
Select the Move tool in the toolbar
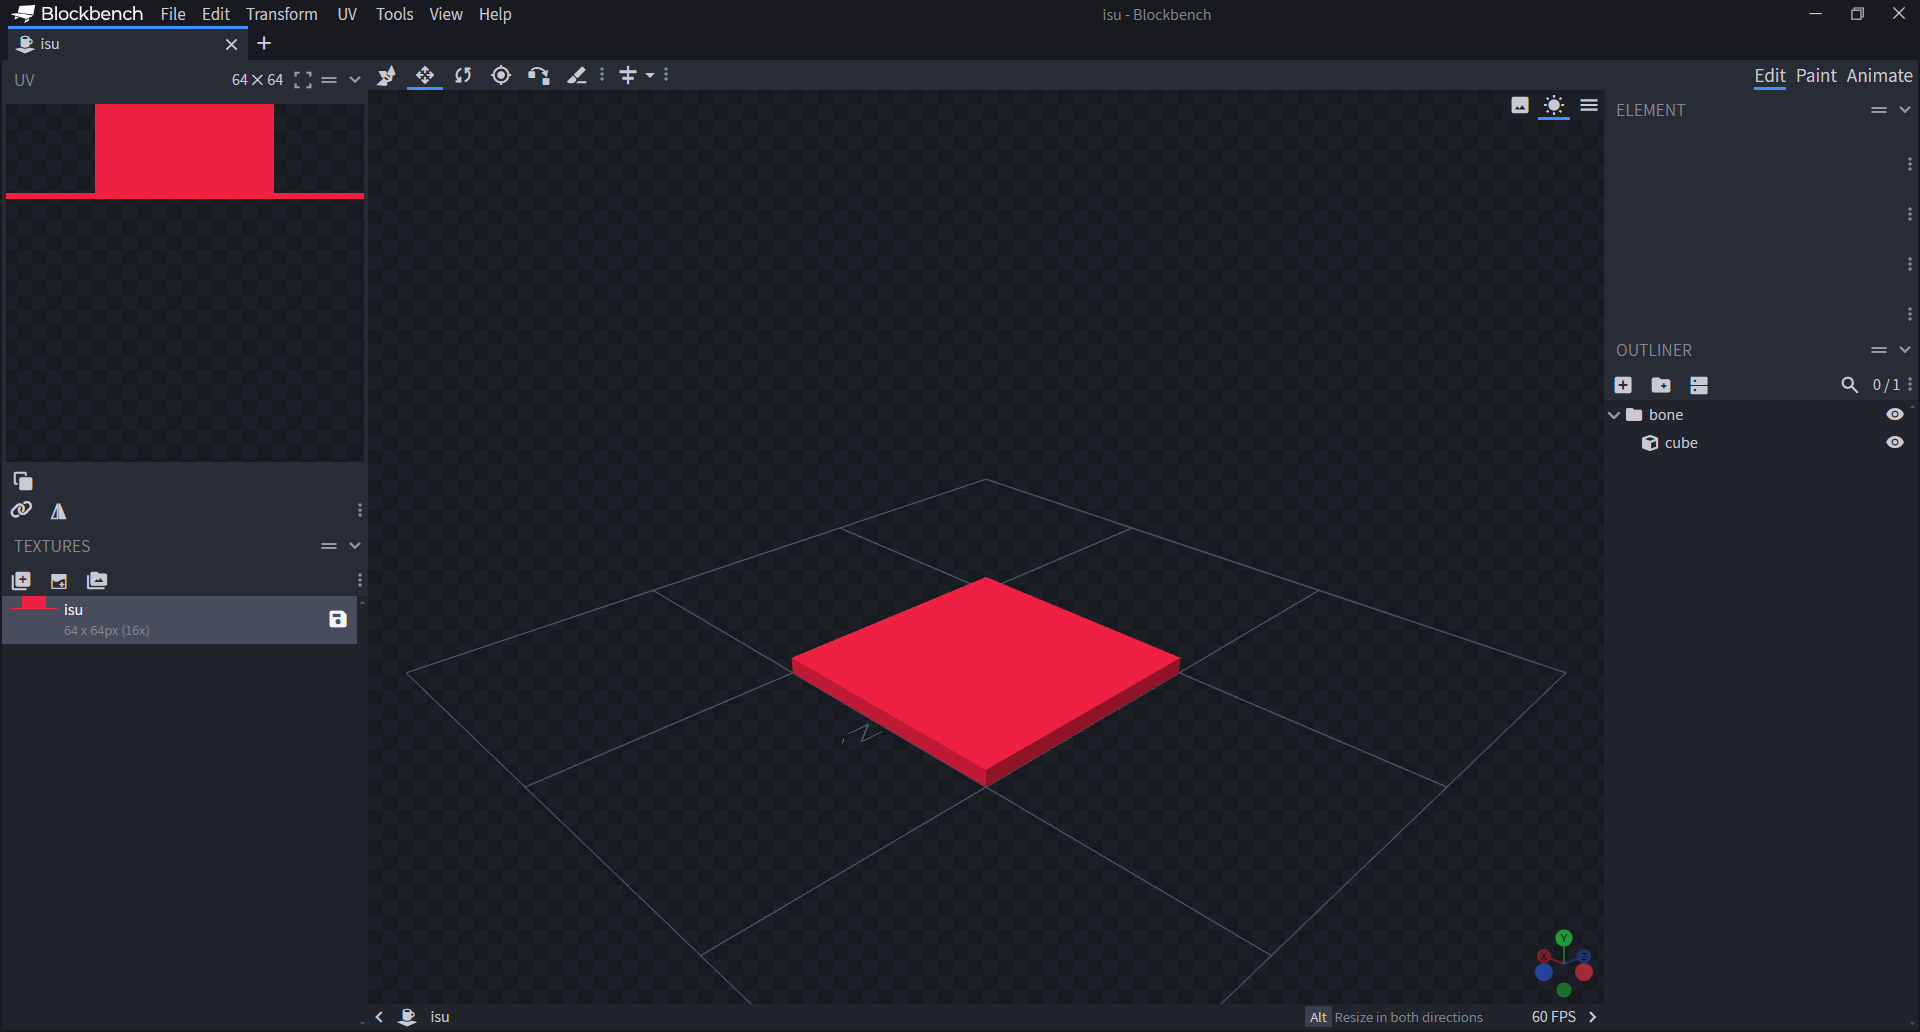pos(424,75)
